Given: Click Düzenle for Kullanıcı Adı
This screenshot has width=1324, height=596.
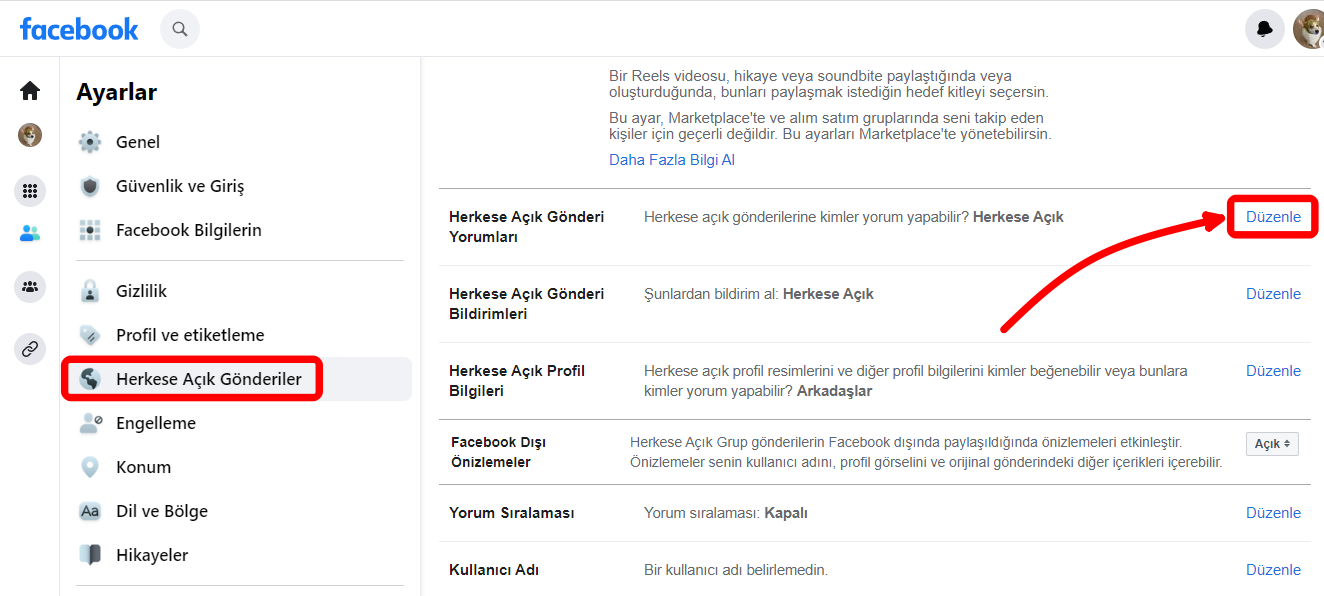Looking at the screenshot, I should click(1273, 570).
